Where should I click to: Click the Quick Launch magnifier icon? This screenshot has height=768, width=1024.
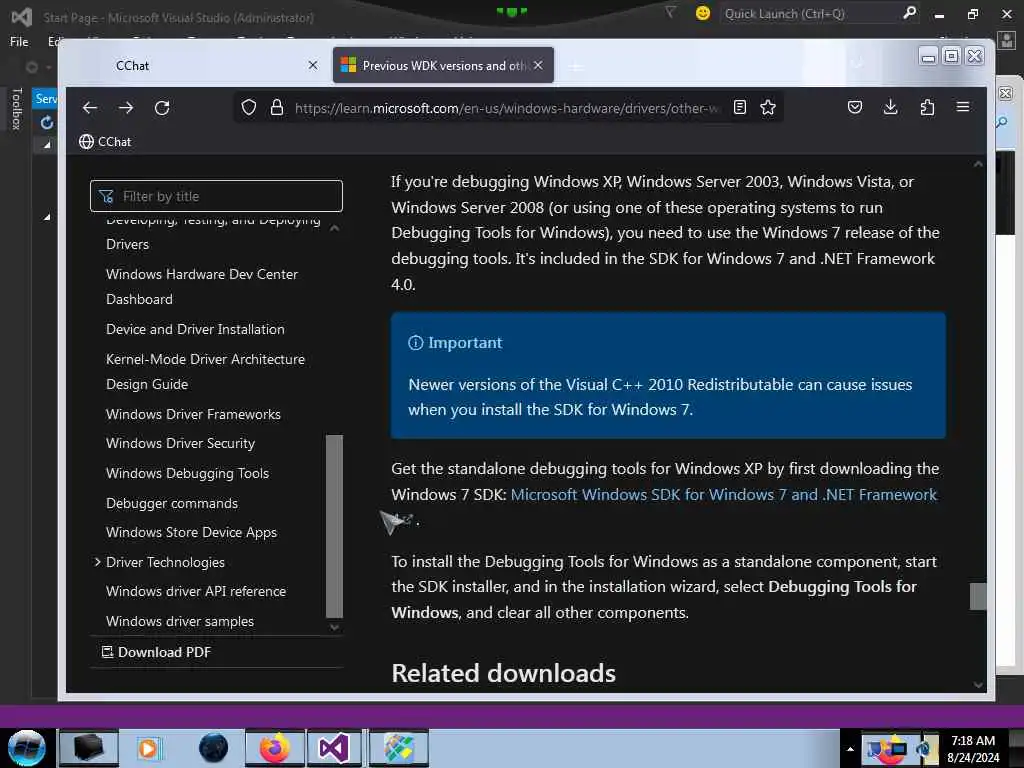[909, 13]
